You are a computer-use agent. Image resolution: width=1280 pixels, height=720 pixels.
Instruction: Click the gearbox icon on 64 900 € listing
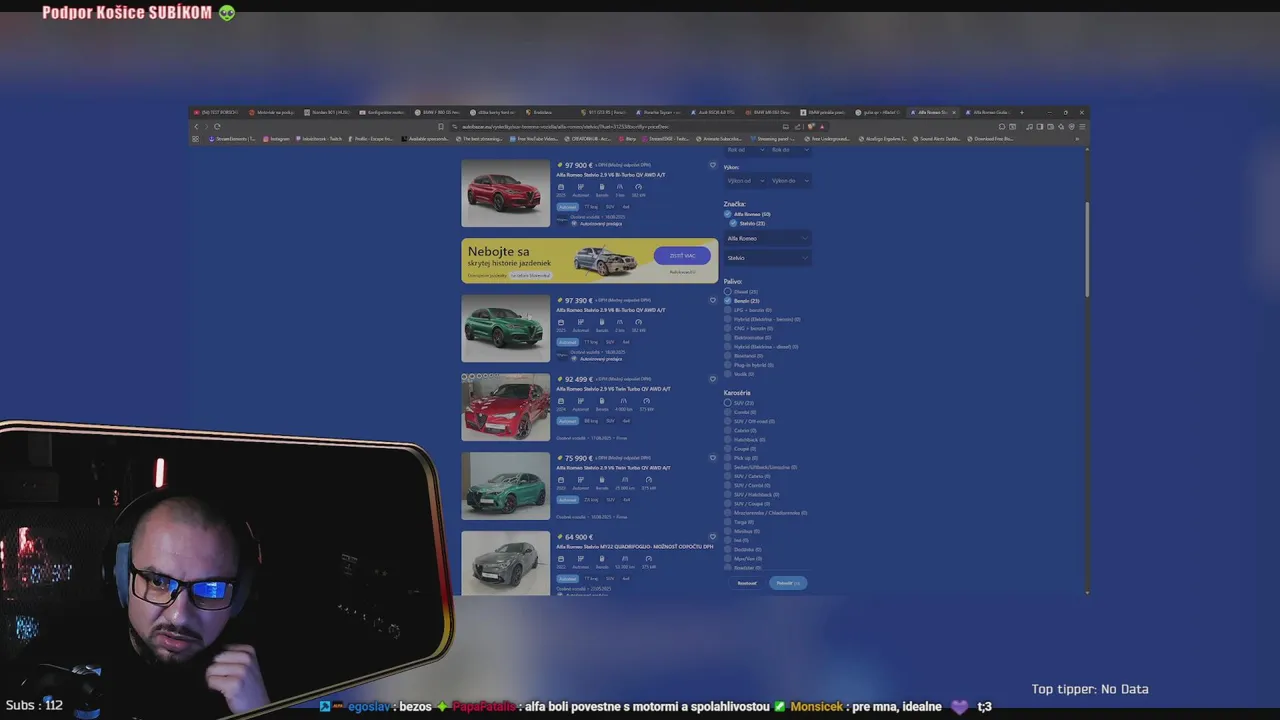tap(580, 559)
